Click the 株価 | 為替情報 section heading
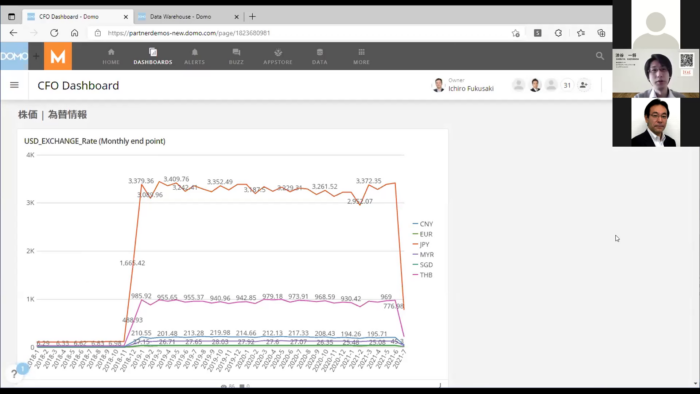The width and height of the screenshot is (700, 394). pos(52,115)
